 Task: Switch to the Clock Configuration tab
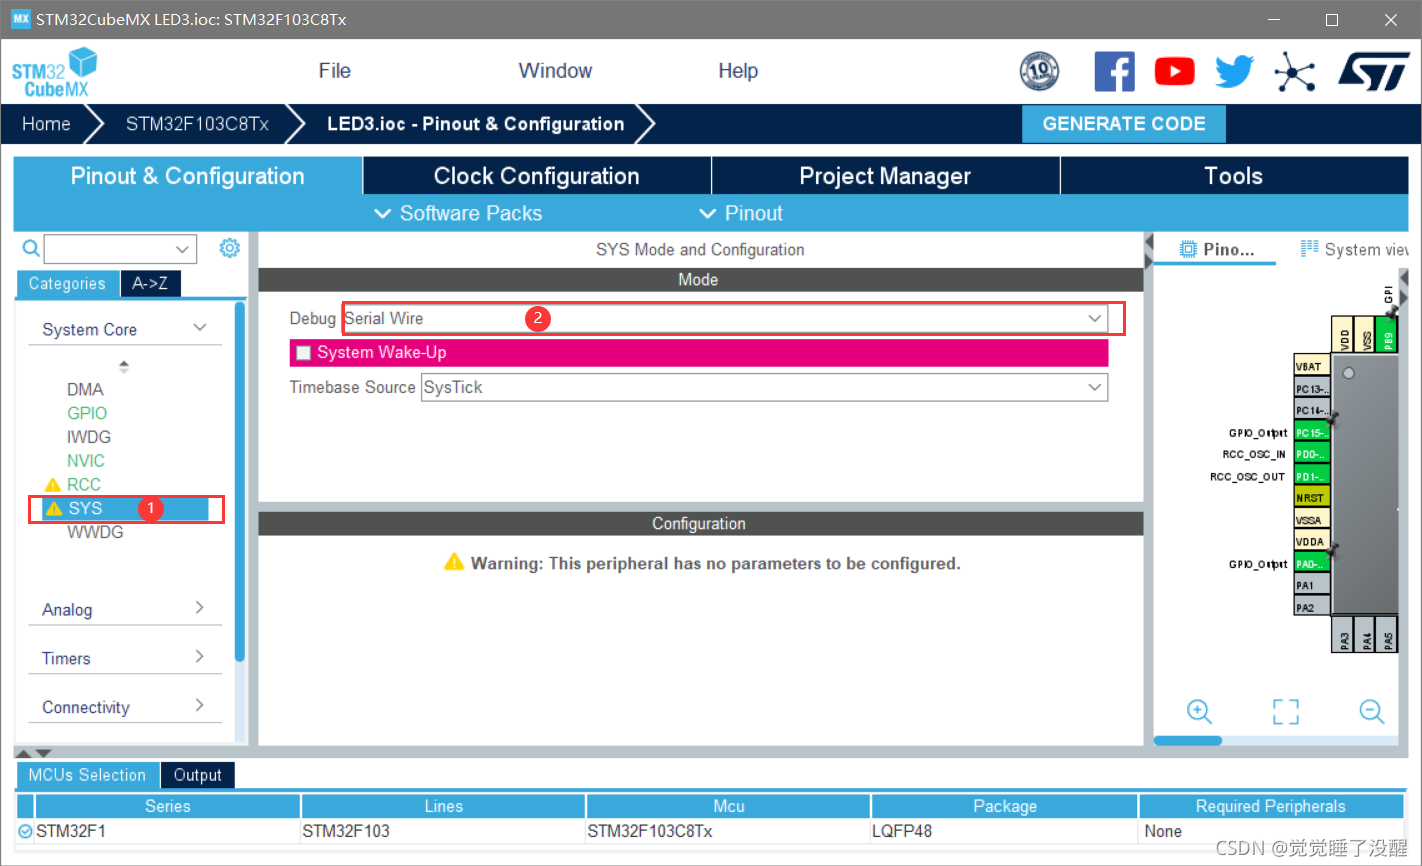pos(537,176)
